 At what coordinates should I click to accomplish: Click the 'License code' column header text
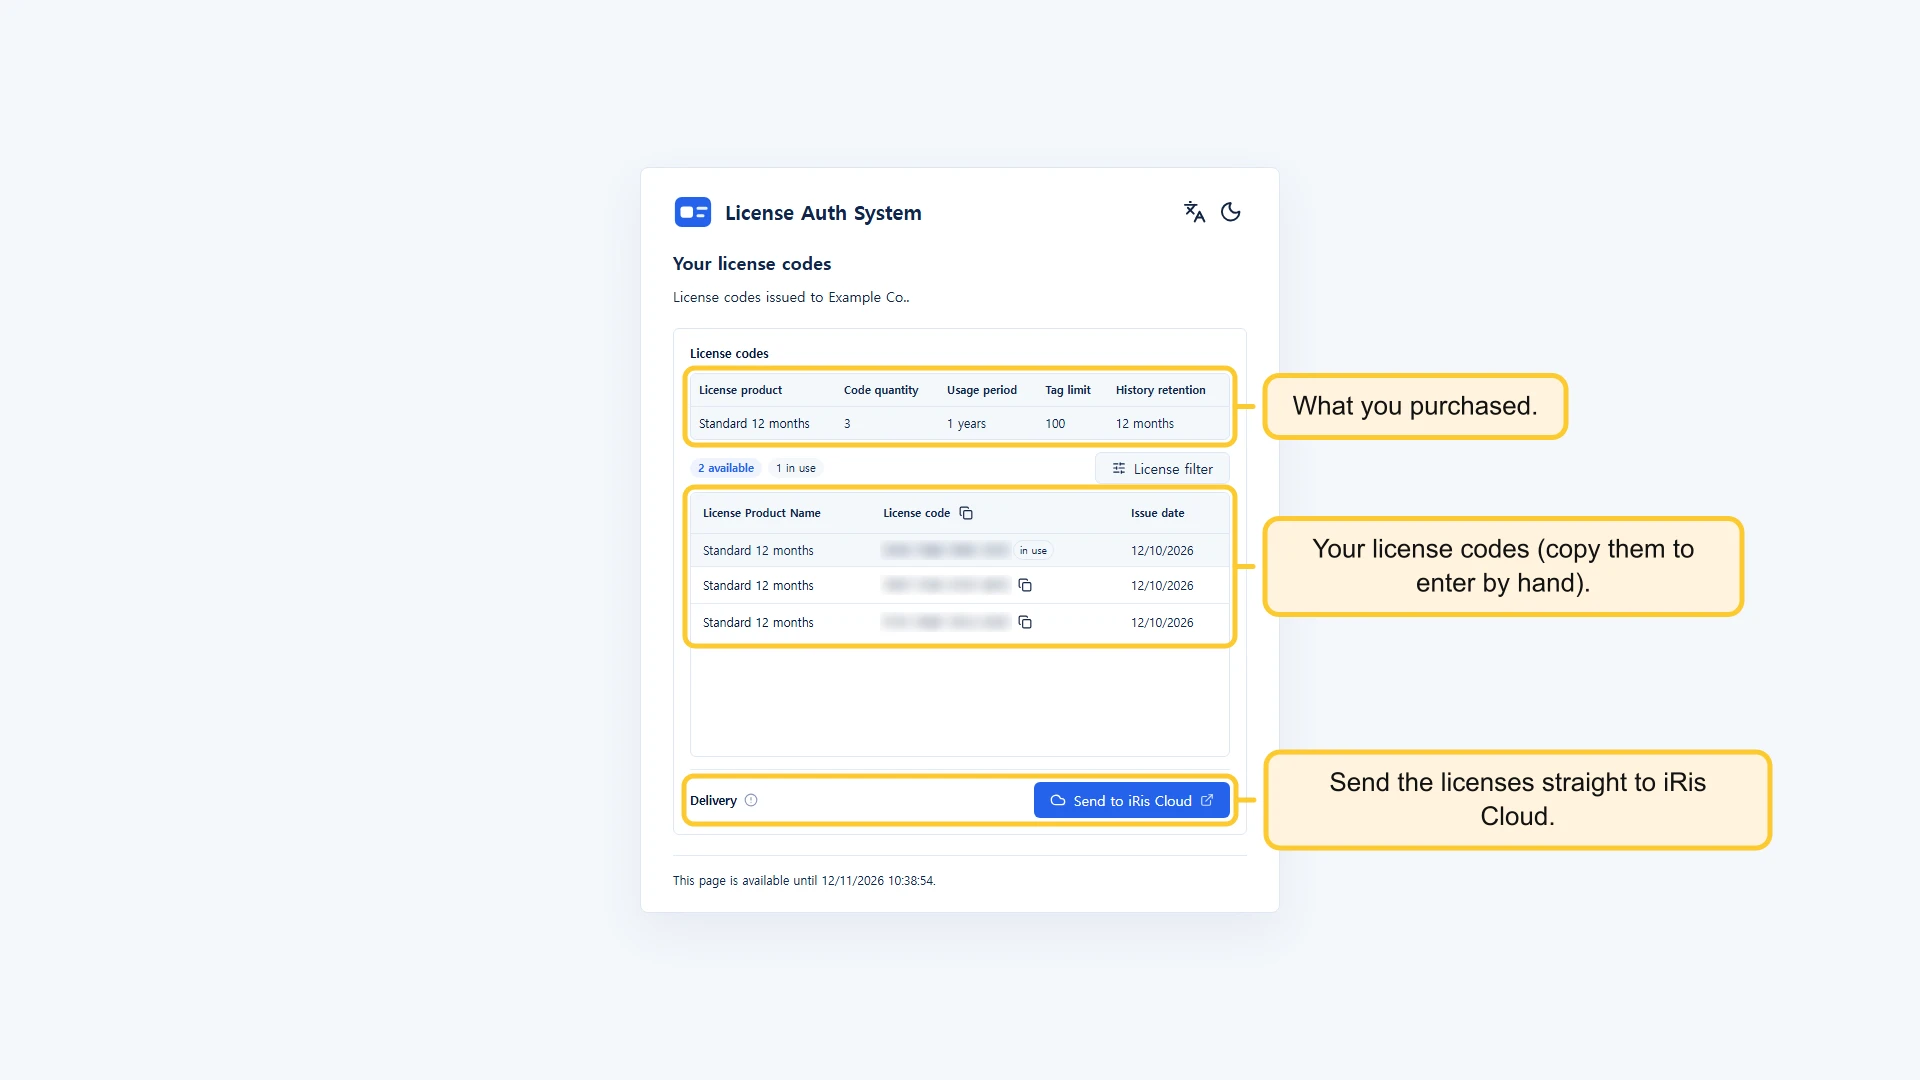916,513
